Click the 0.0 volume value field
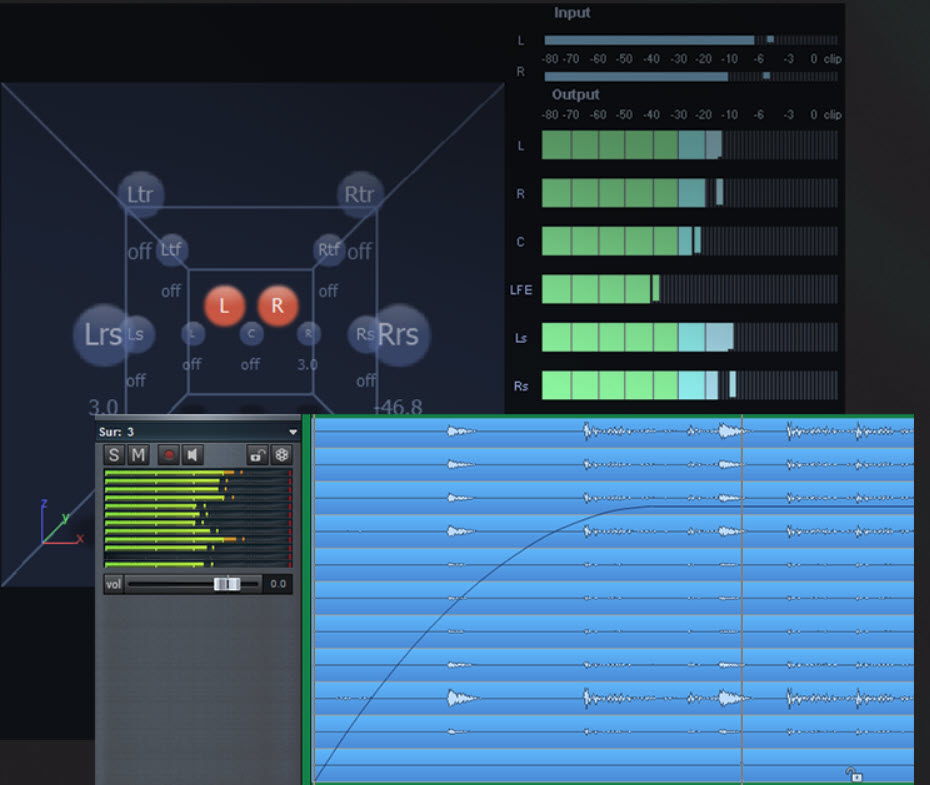Image resolution: width=930 pixels, height=785 pixels. coord(278,583)
